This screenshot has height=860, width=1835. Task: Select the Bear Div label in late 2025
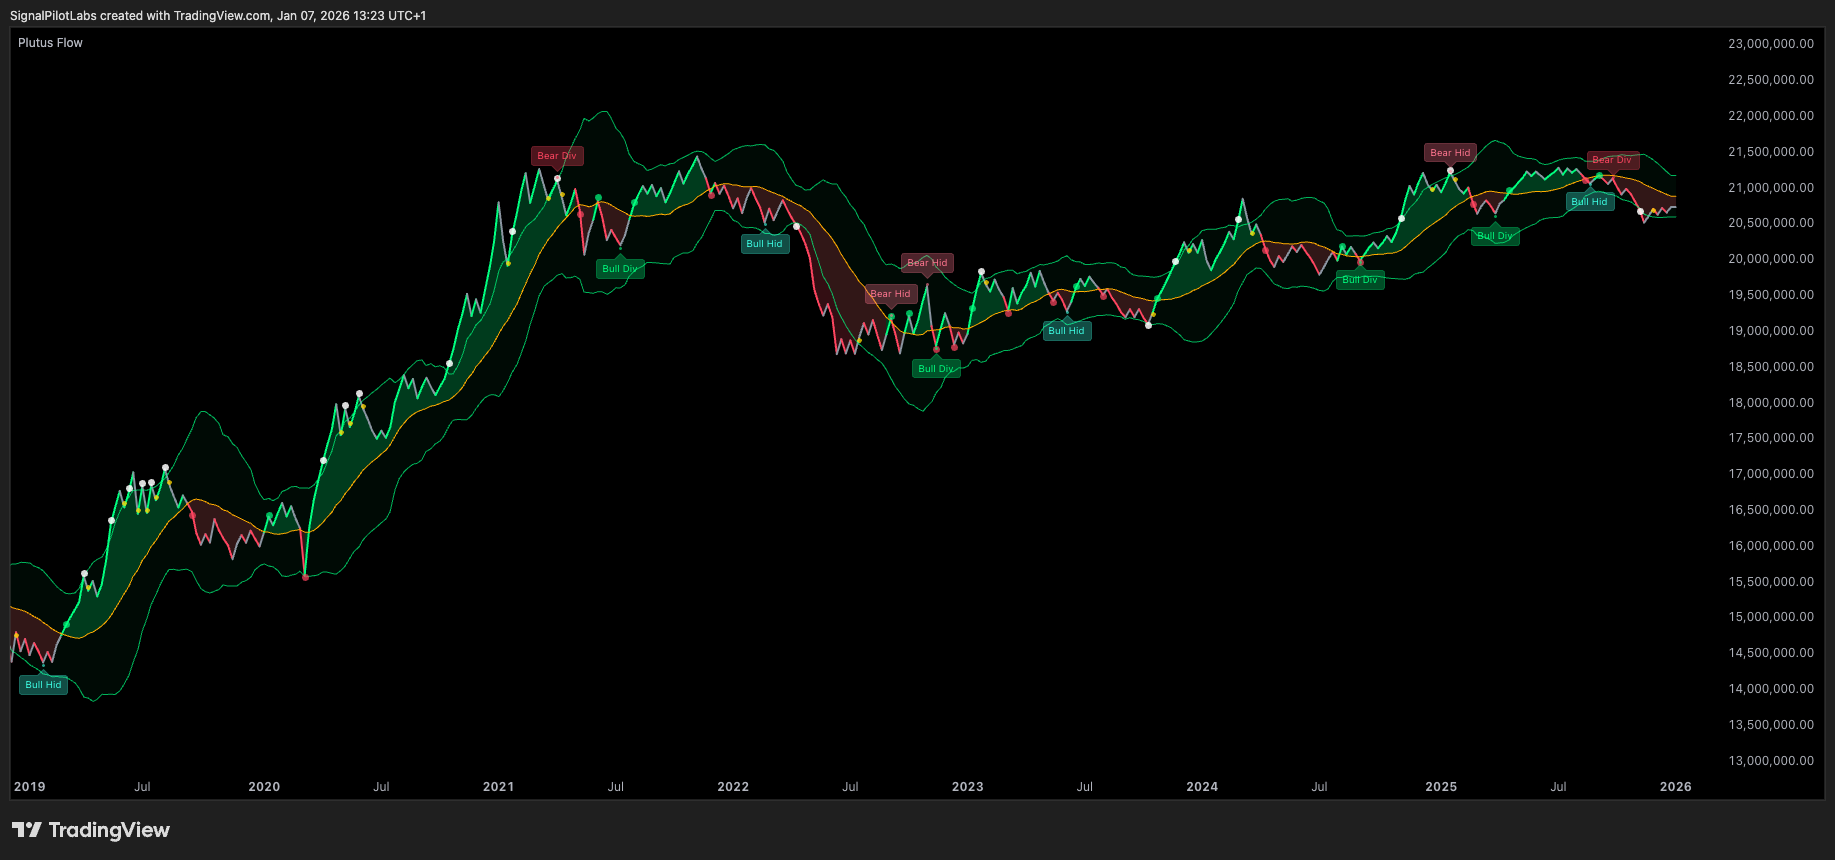pos(1611,160)
